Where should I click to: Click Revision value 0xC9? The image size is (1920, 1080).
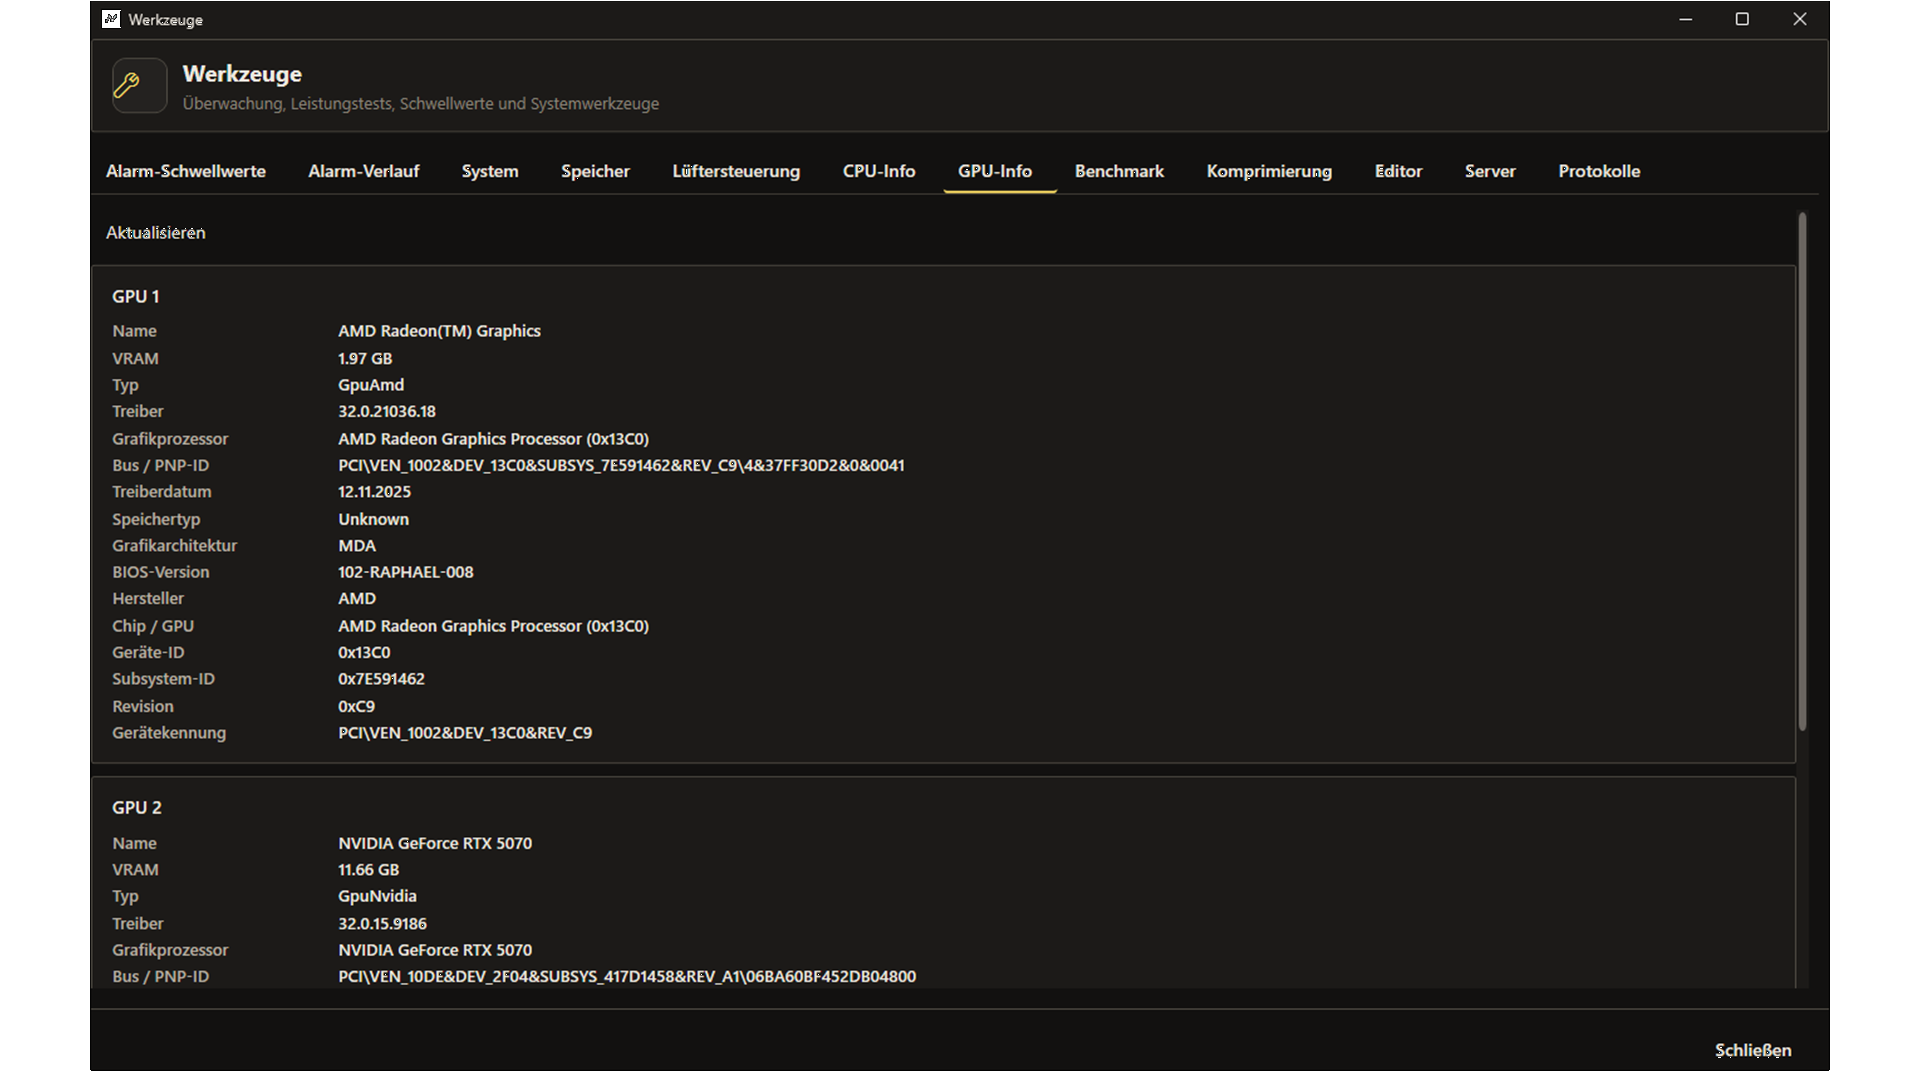pyautogui.click(x=356, y=706)
